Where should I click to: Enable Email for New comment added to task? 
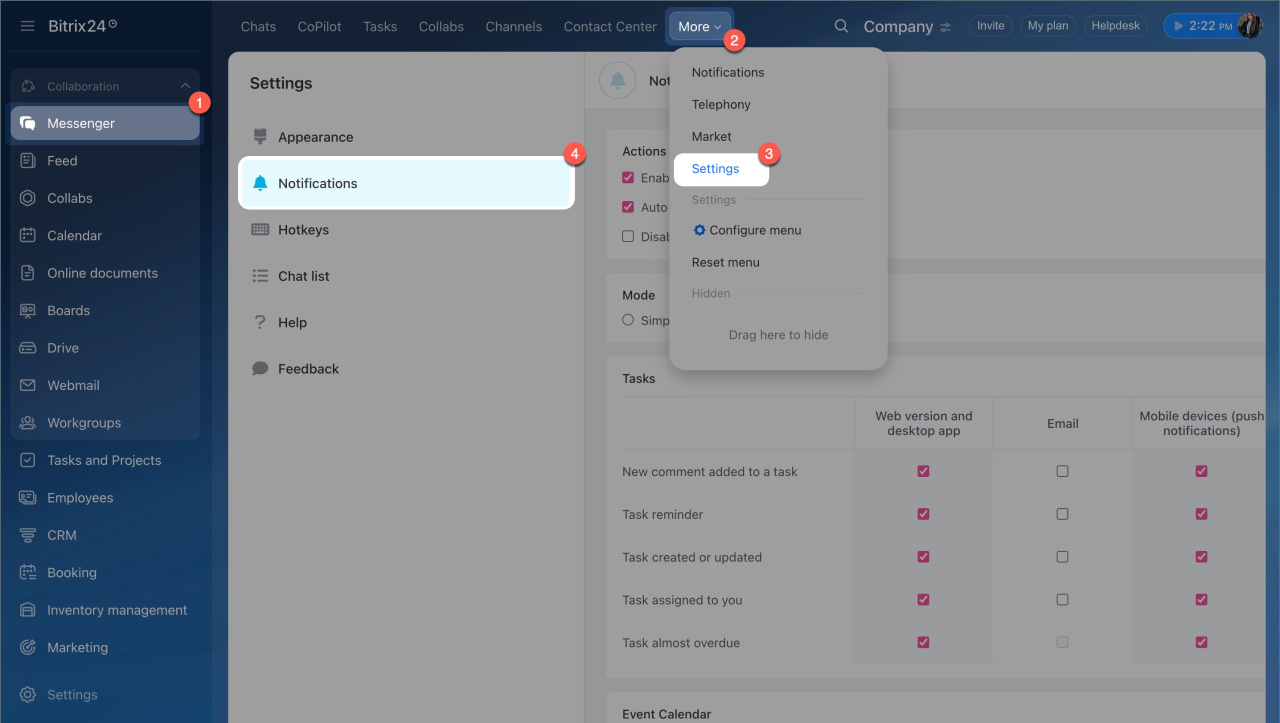[1062, 471]
